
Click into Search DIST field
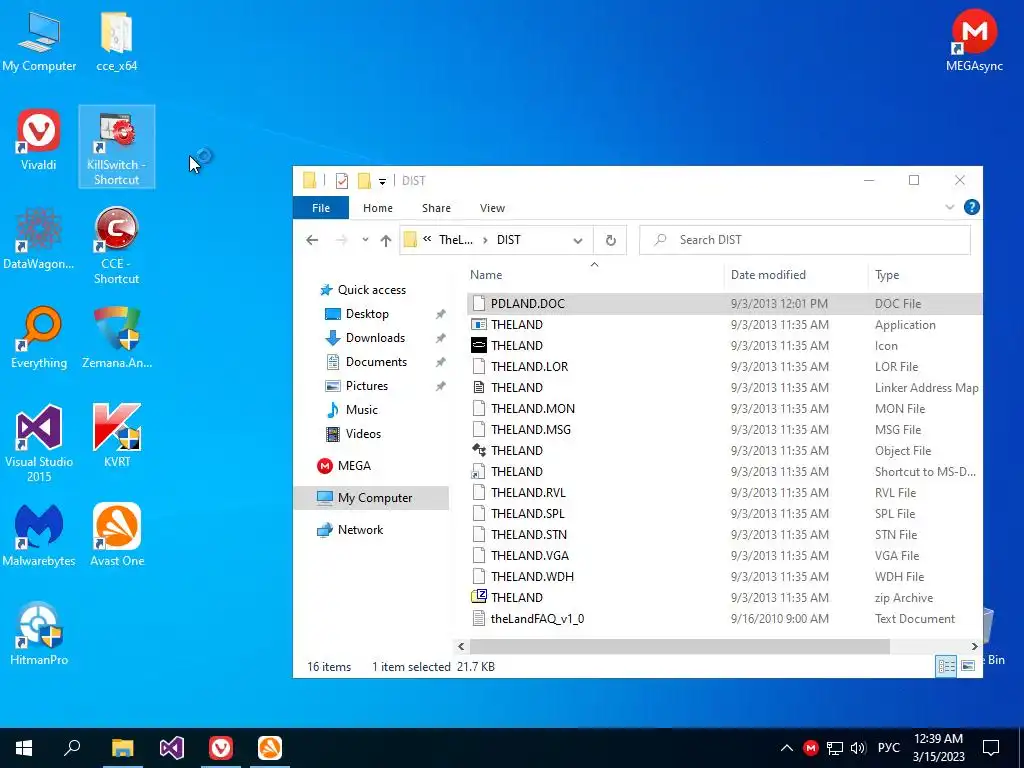coord(805,240)
